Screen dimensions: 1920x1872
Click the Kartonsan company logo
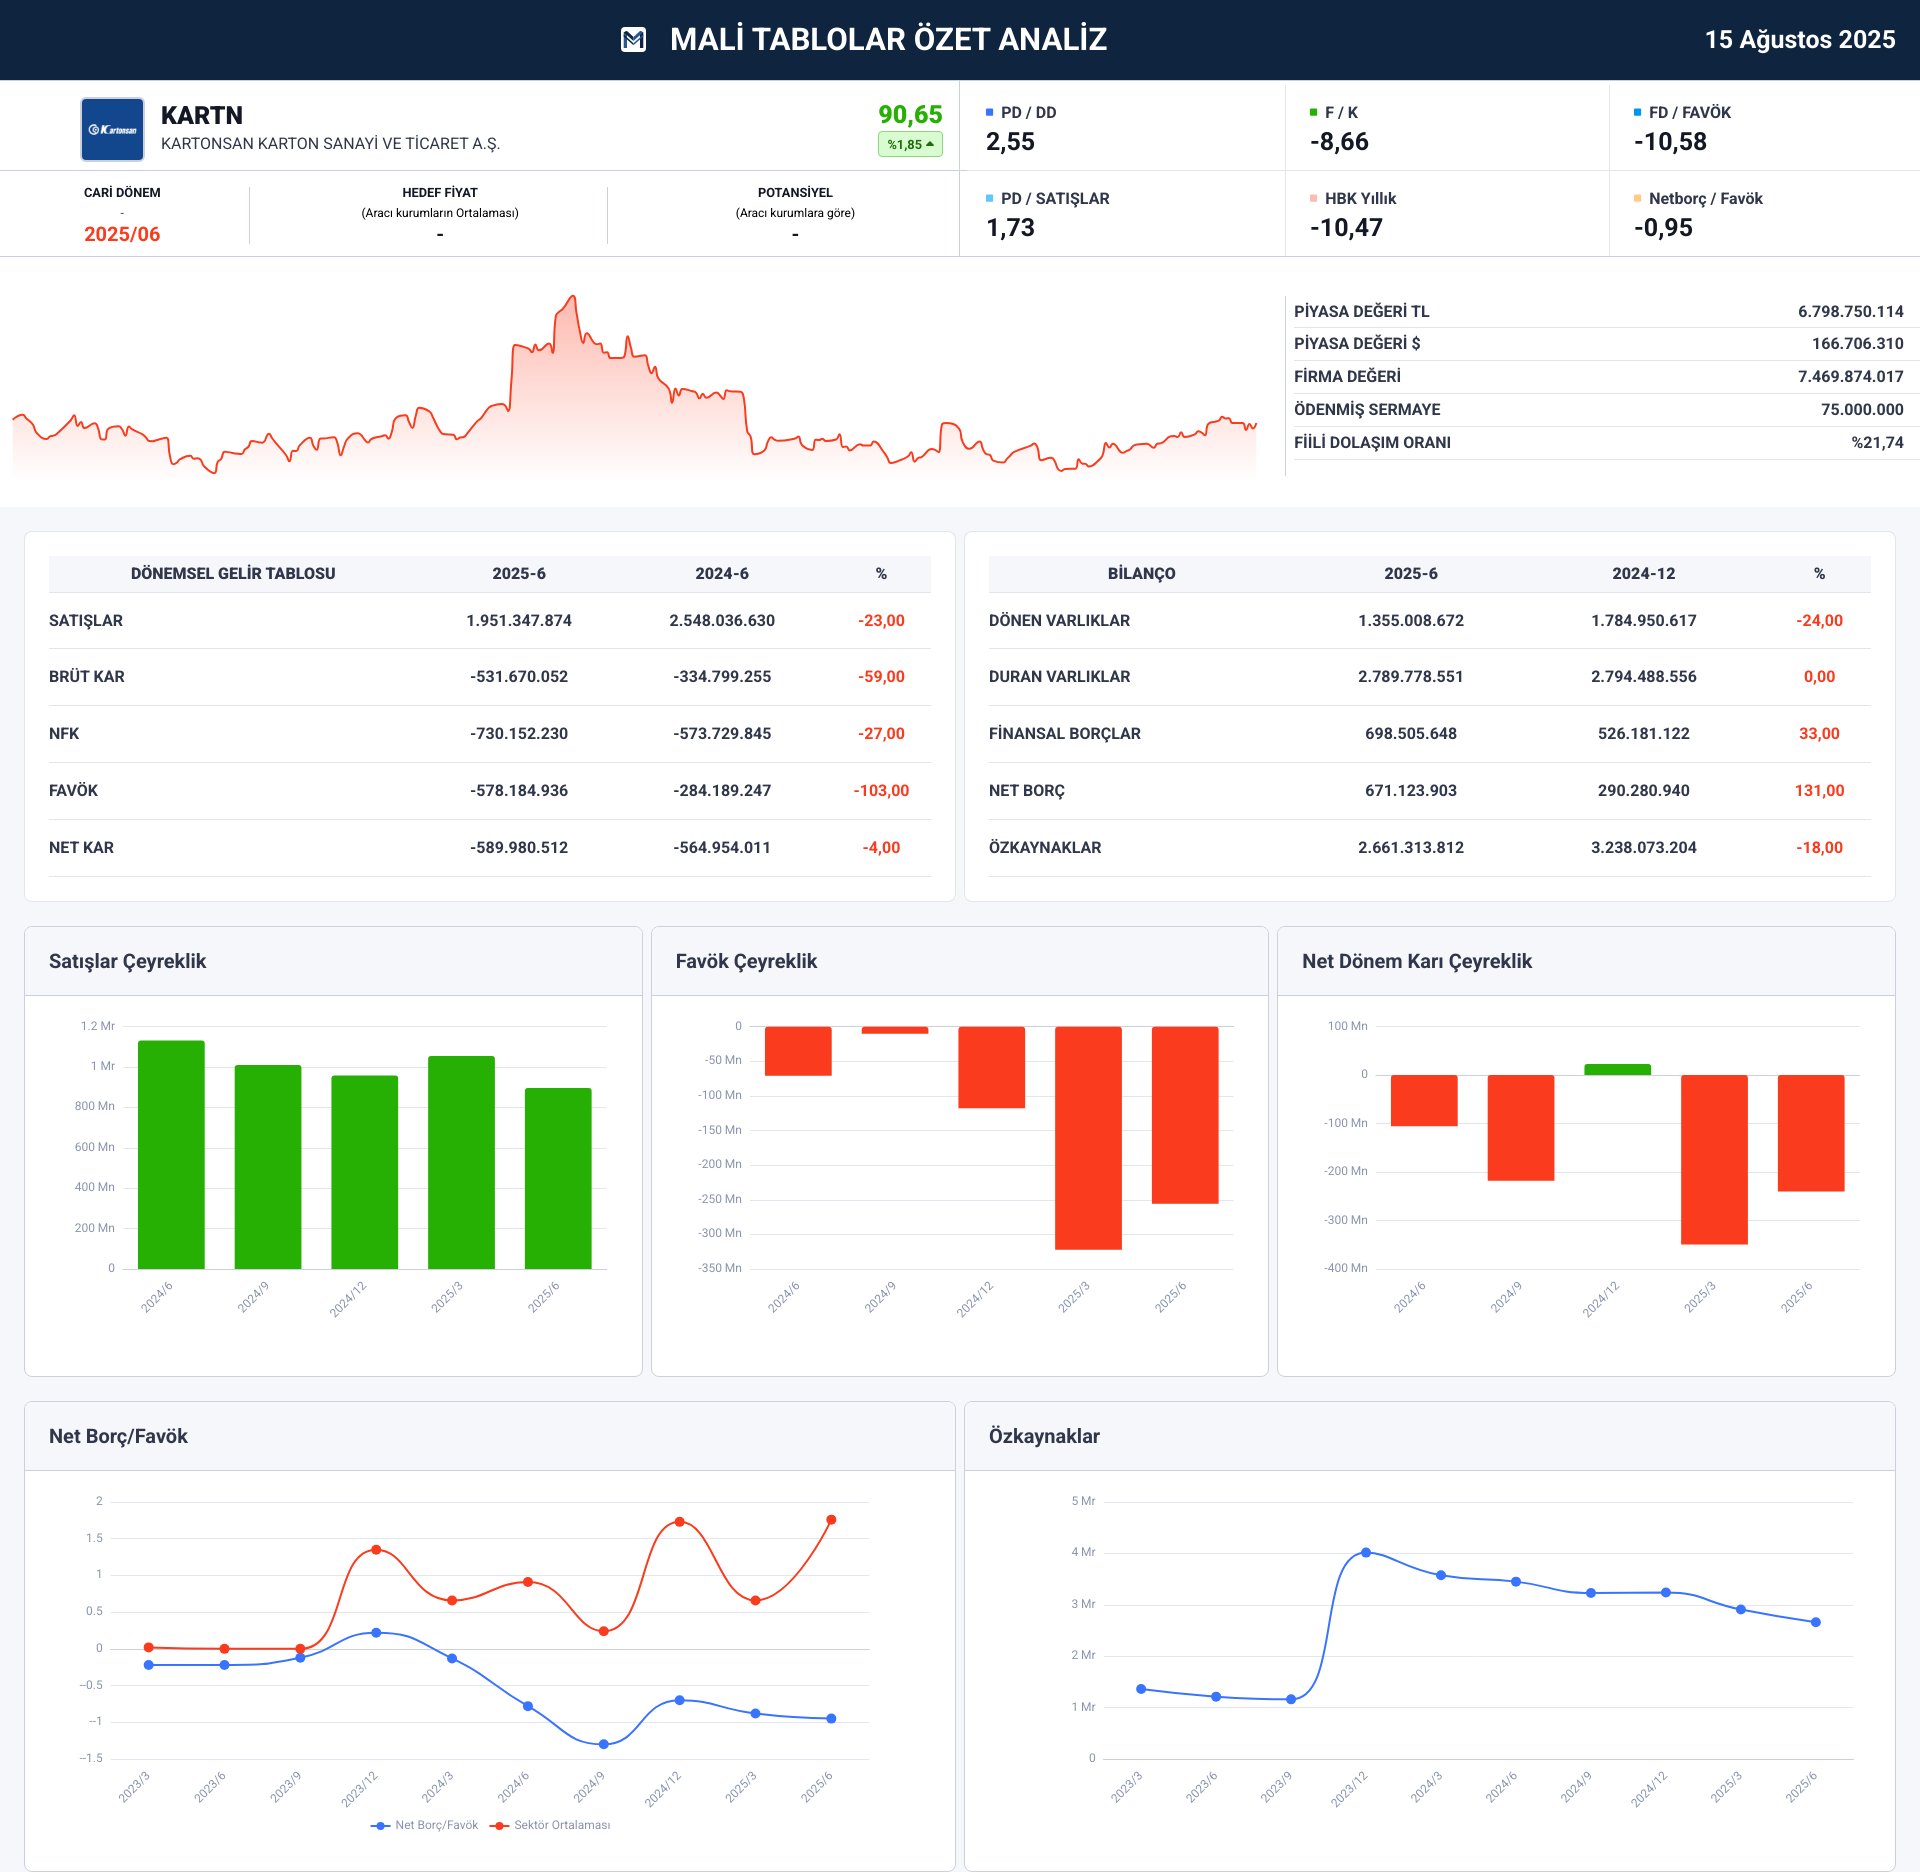[112, 129]
